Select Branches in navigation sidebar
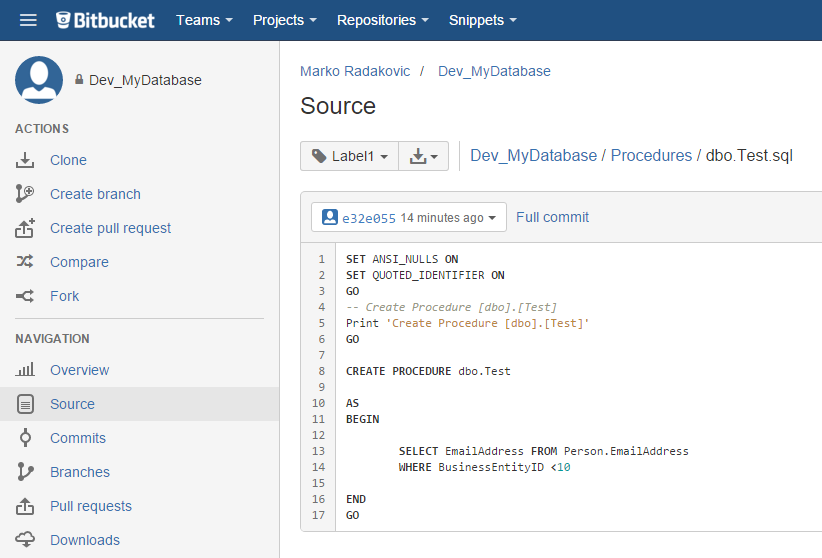822x558 pixels. [x=80, y=472]
